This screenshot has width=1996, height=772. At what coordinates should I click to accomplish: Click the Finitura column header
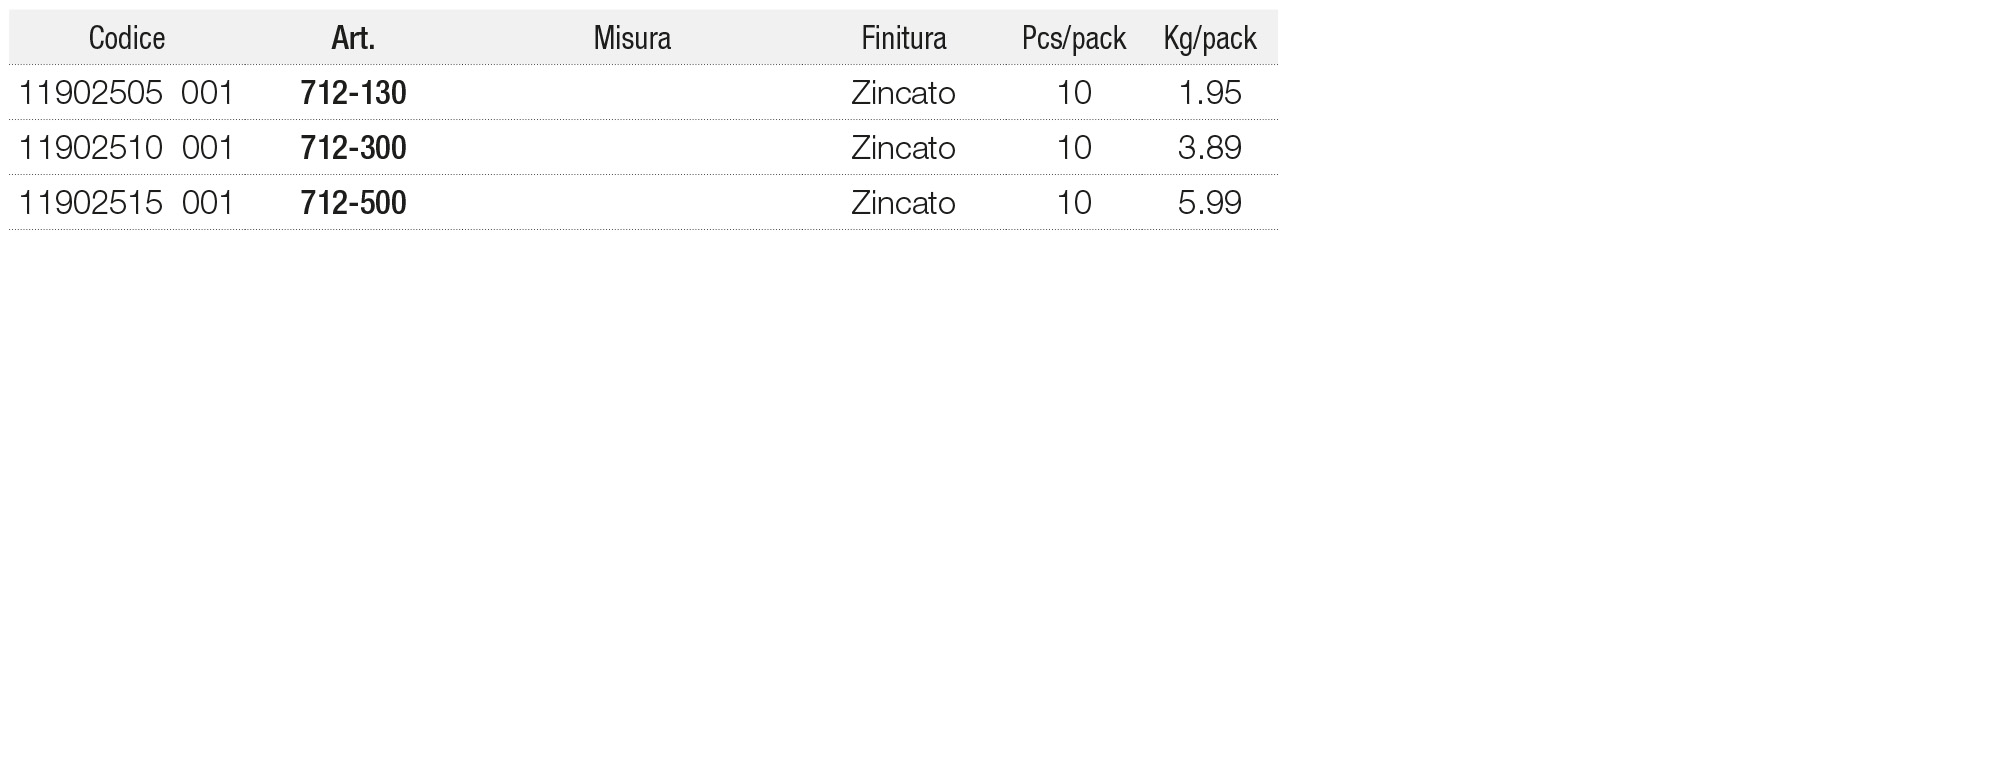[903, 38]
